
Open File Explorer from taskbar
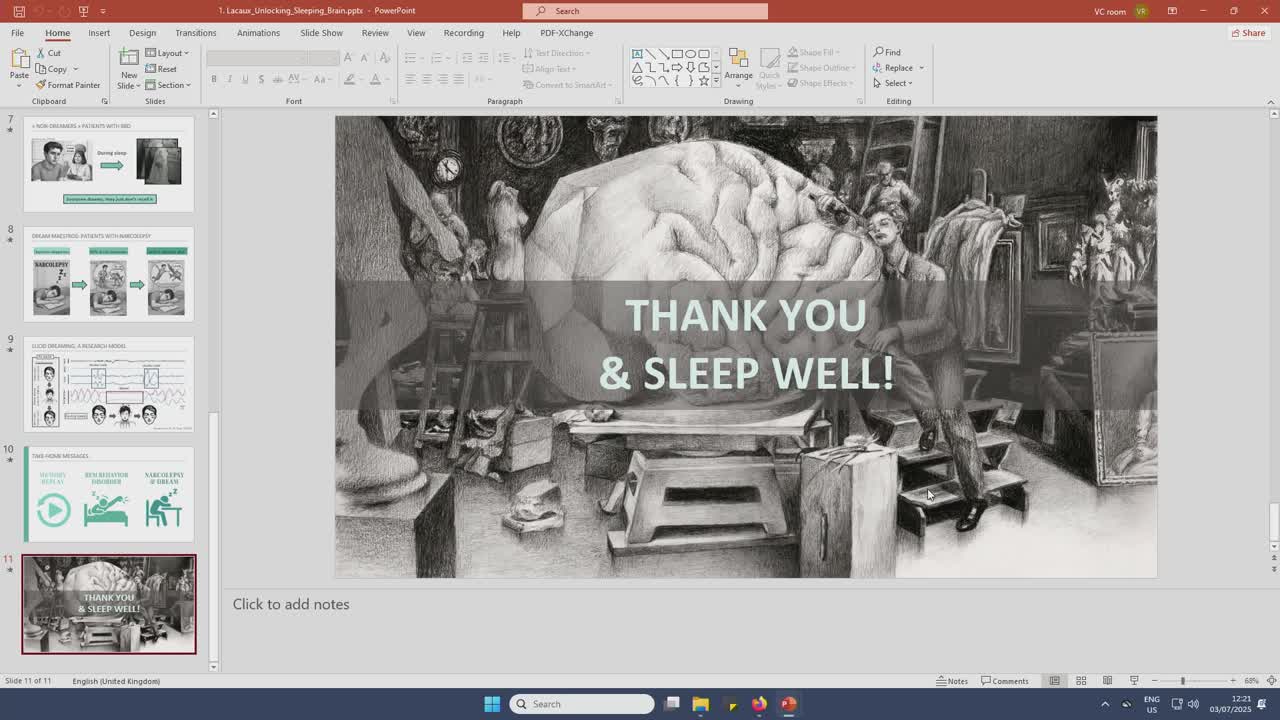[x=701, y=704]
